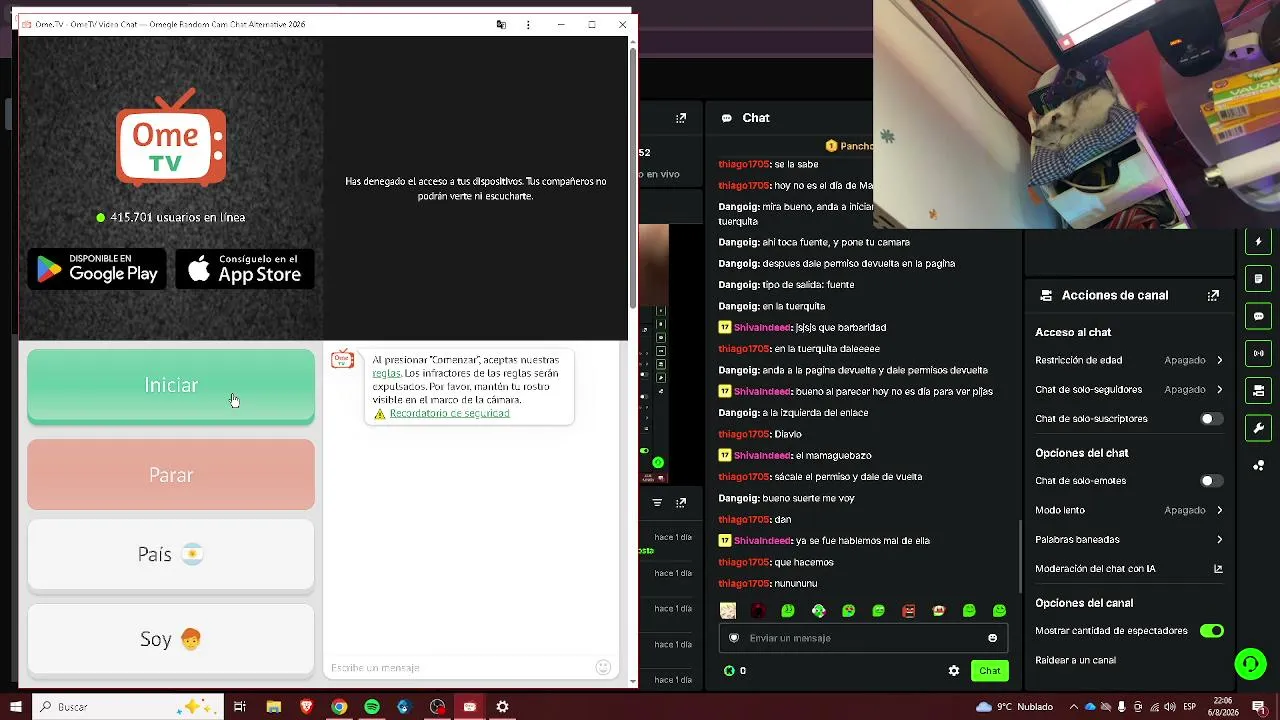Viewport: 1280px width, 720px height.
Task: Send message with green Chat button
Action: (990, 671)
